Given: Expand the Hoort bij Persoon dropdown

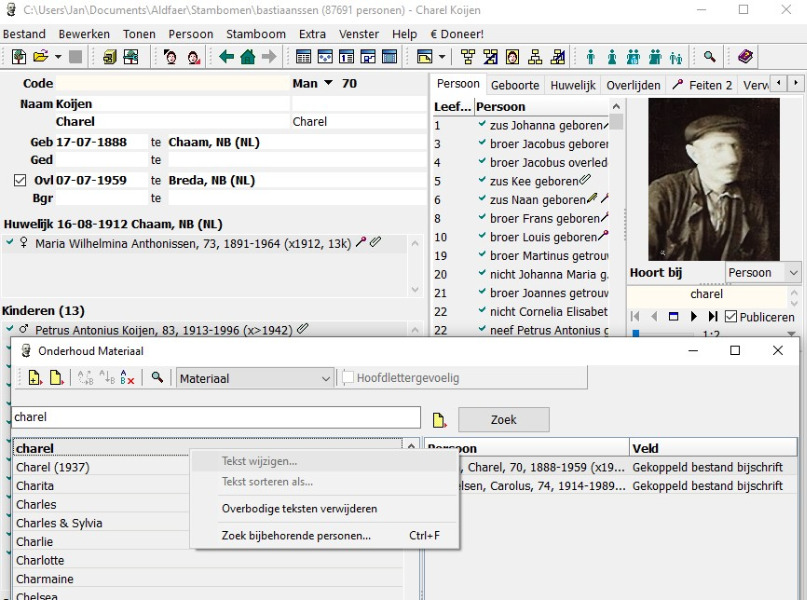Looking at the screenshot, I should 794,273.
